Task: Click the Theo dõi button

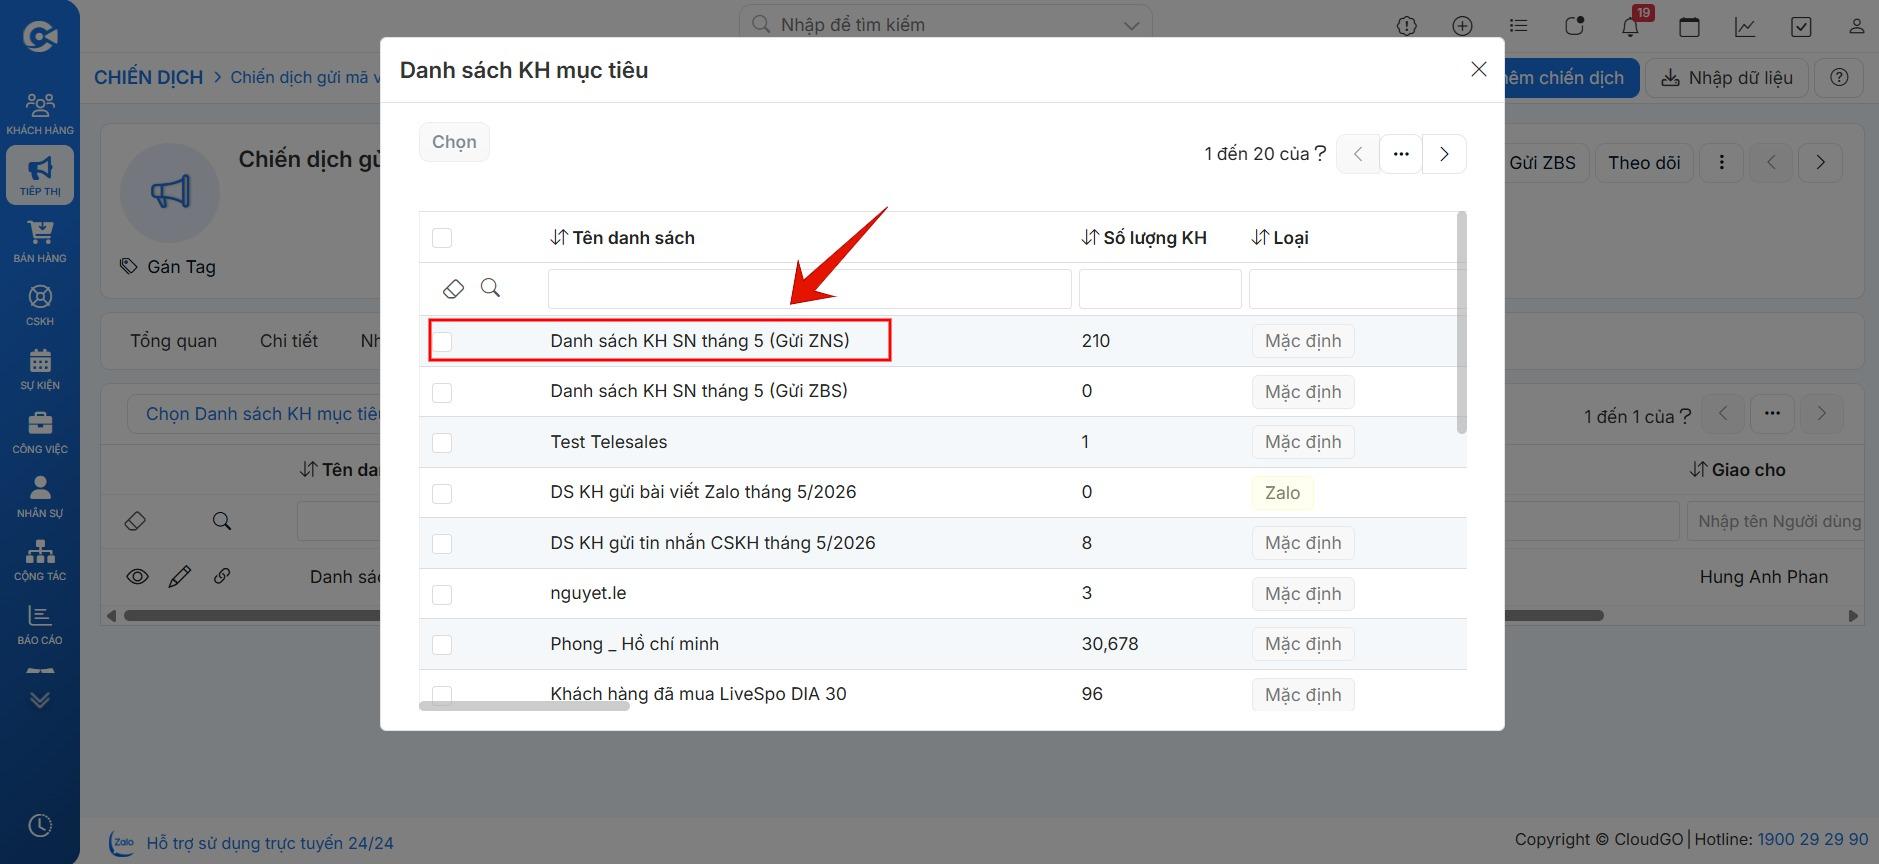Action: point(1644,162)
